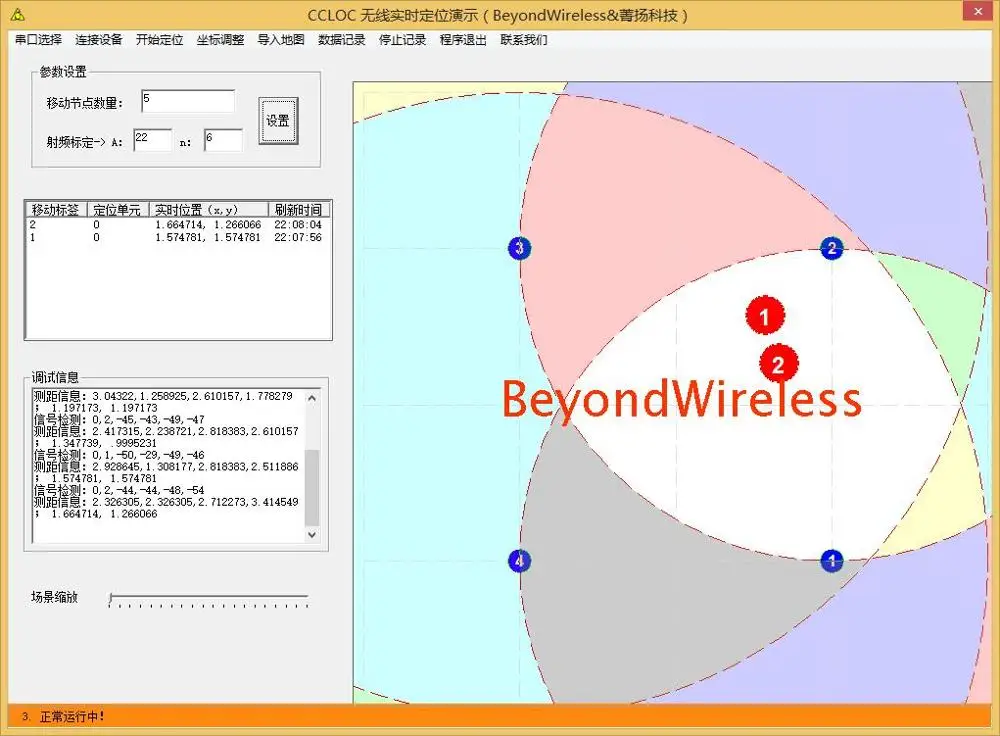
Task: Choose 导入地图 from the menu bar
Action: point(281,40)
